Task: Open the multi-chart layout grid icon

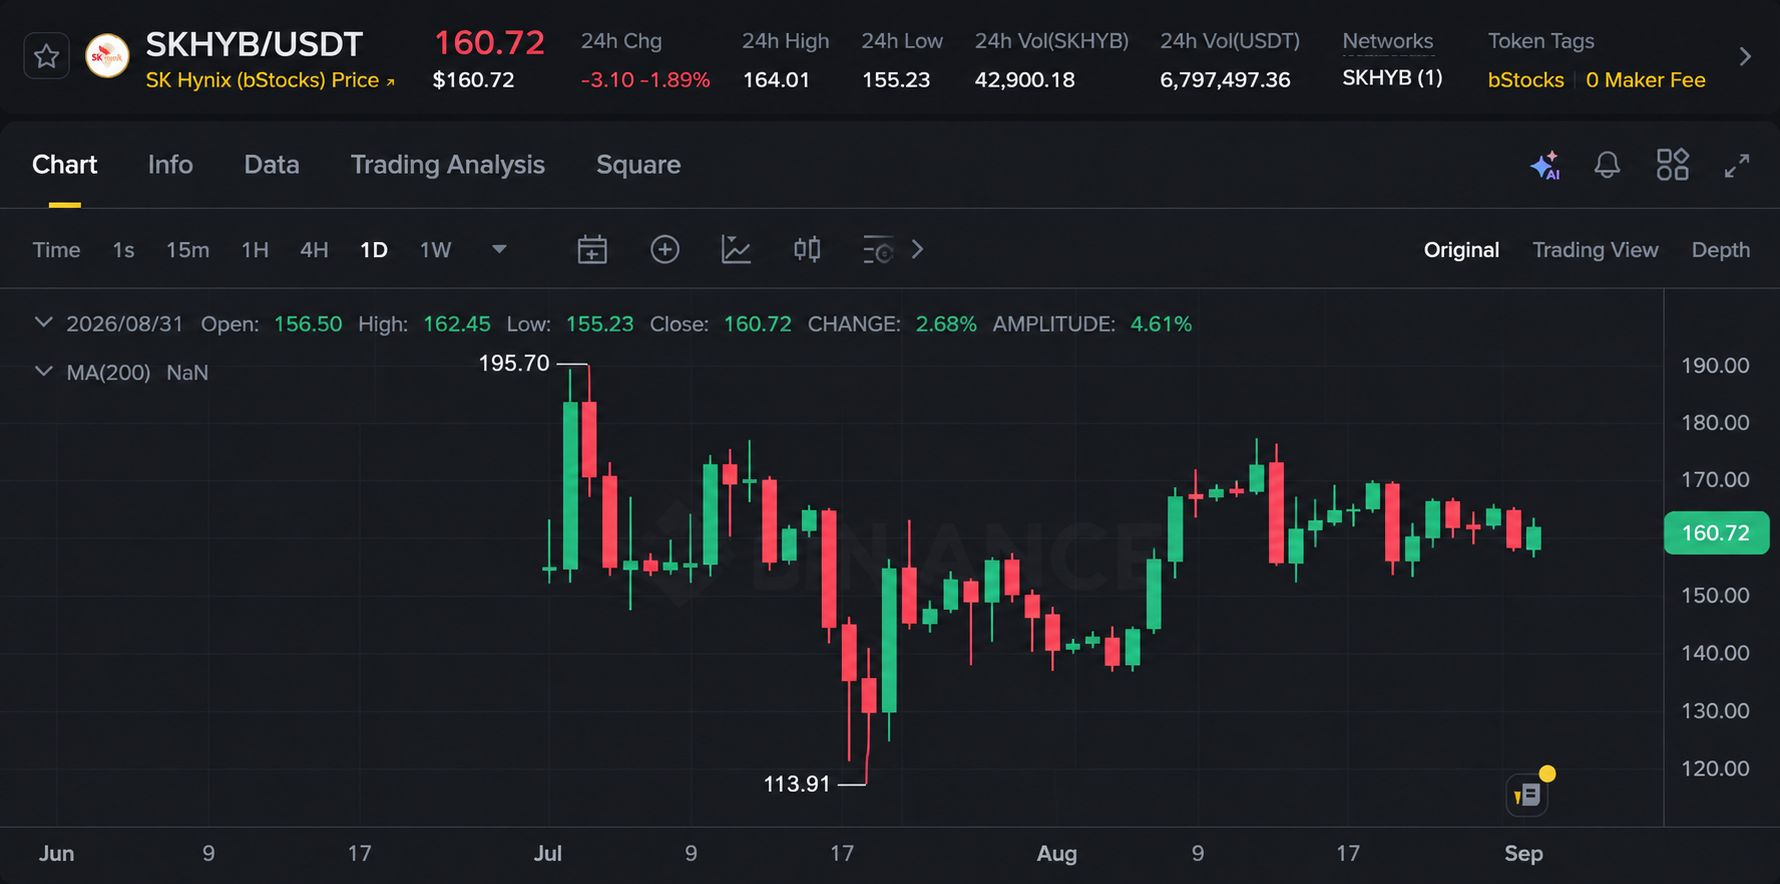Action: 1672,165
